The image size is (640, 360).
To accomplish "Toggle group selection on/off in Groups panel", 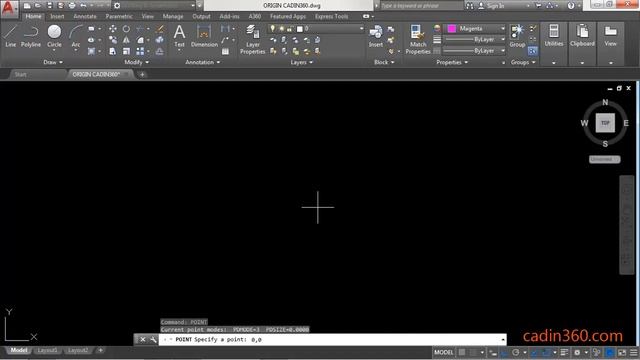I will point(533,51).
